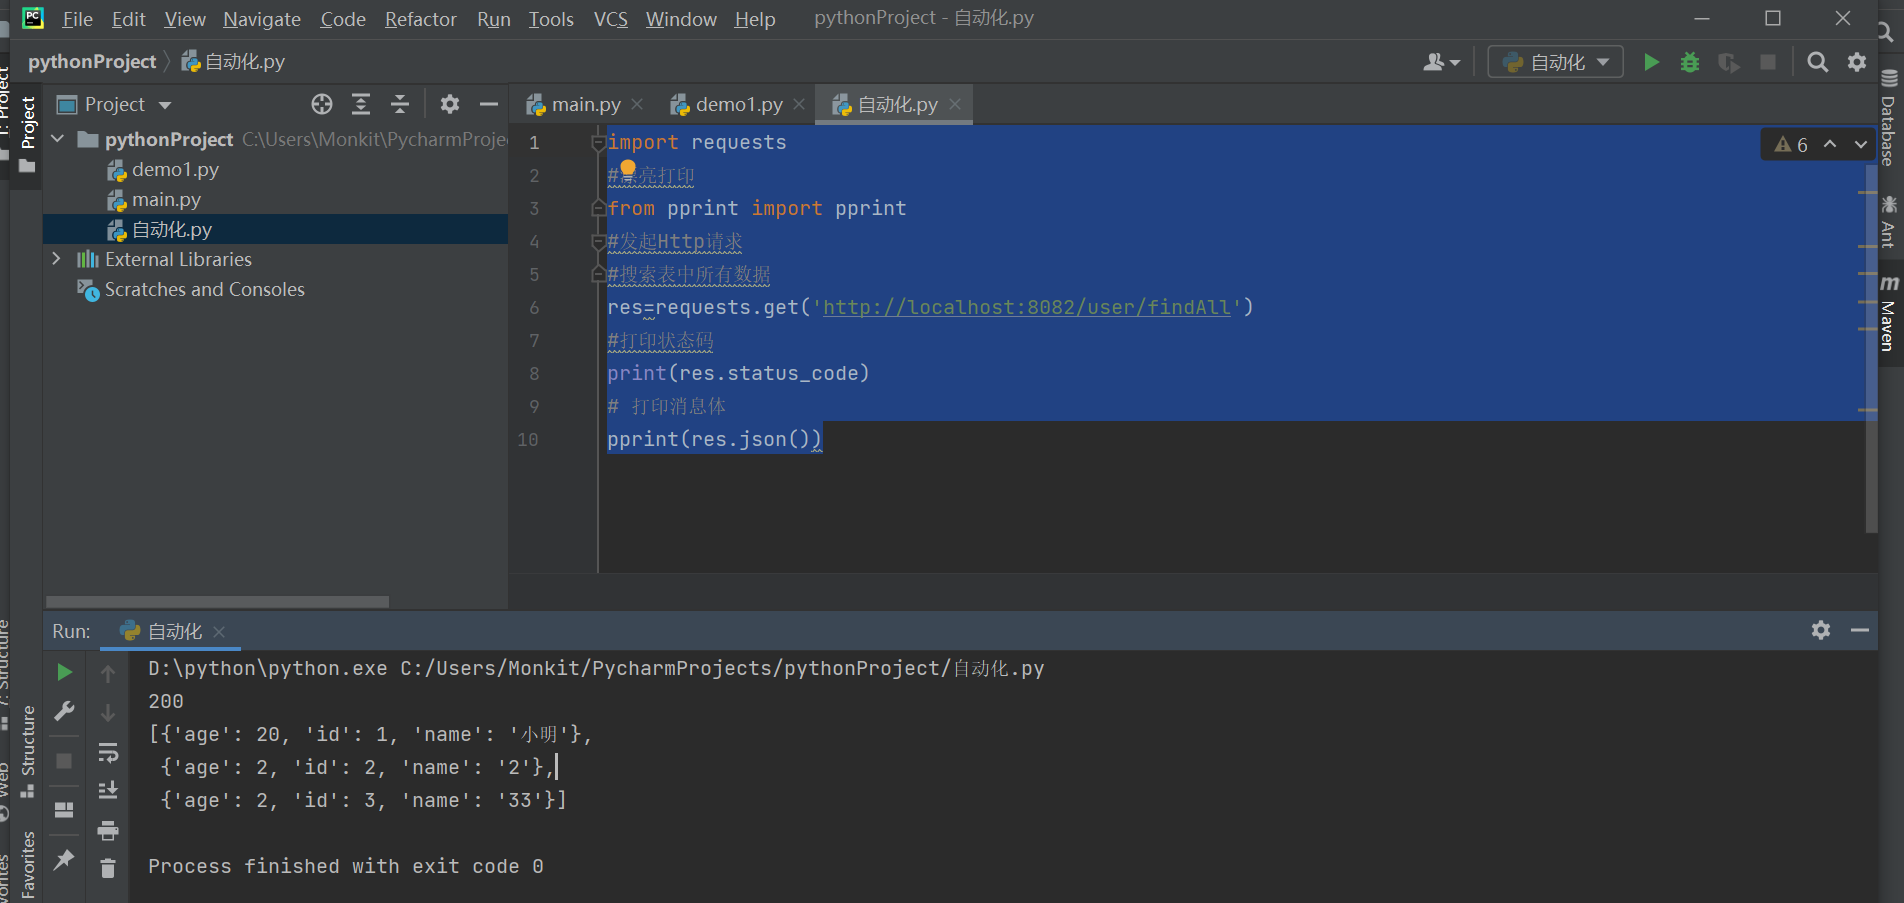Select main.py in project tree
The width and height of the screenshot is (1904, 903).
[166, 200]
